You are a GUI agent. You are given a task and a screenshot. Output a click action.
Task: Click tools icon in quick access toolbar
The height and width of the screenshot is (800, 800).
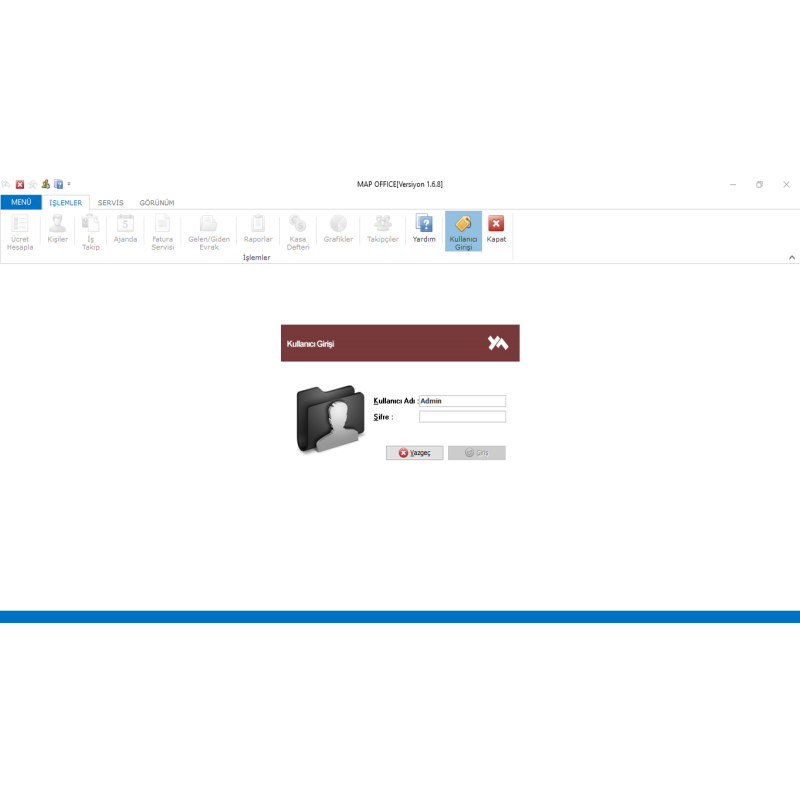point(33,184)
